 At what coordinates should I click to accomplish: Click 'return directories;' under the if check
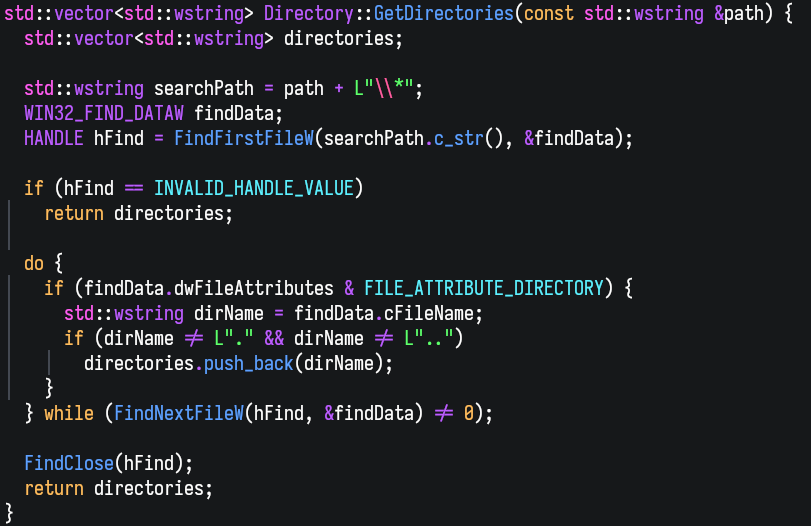(x=139, y=213)
